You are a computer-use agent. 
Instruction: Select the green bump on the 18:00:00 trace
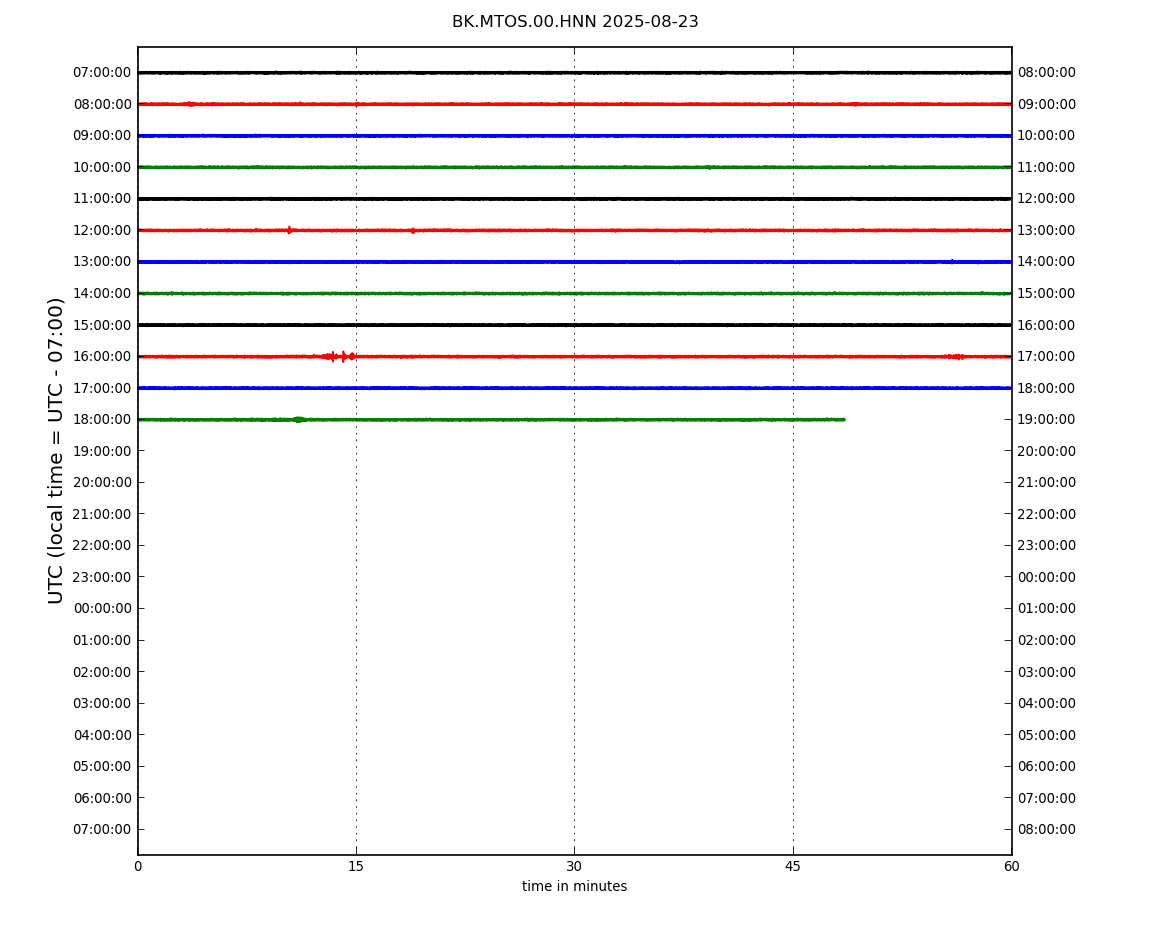pos(298,420)
